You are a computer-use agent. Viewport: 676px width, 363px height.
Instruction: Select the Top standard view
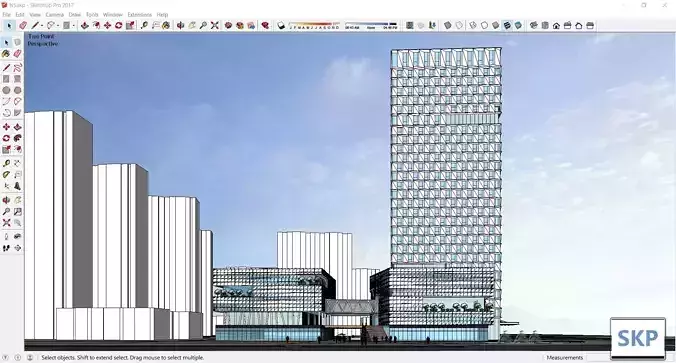[x=545, y=25]
